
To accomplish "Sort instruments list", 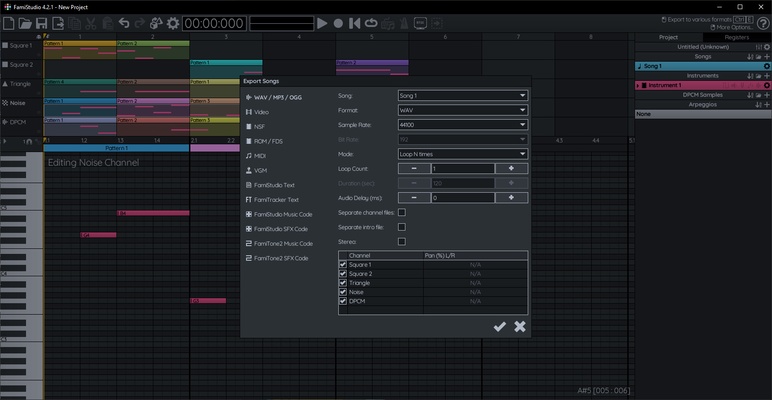I will [x=750, y=76].
